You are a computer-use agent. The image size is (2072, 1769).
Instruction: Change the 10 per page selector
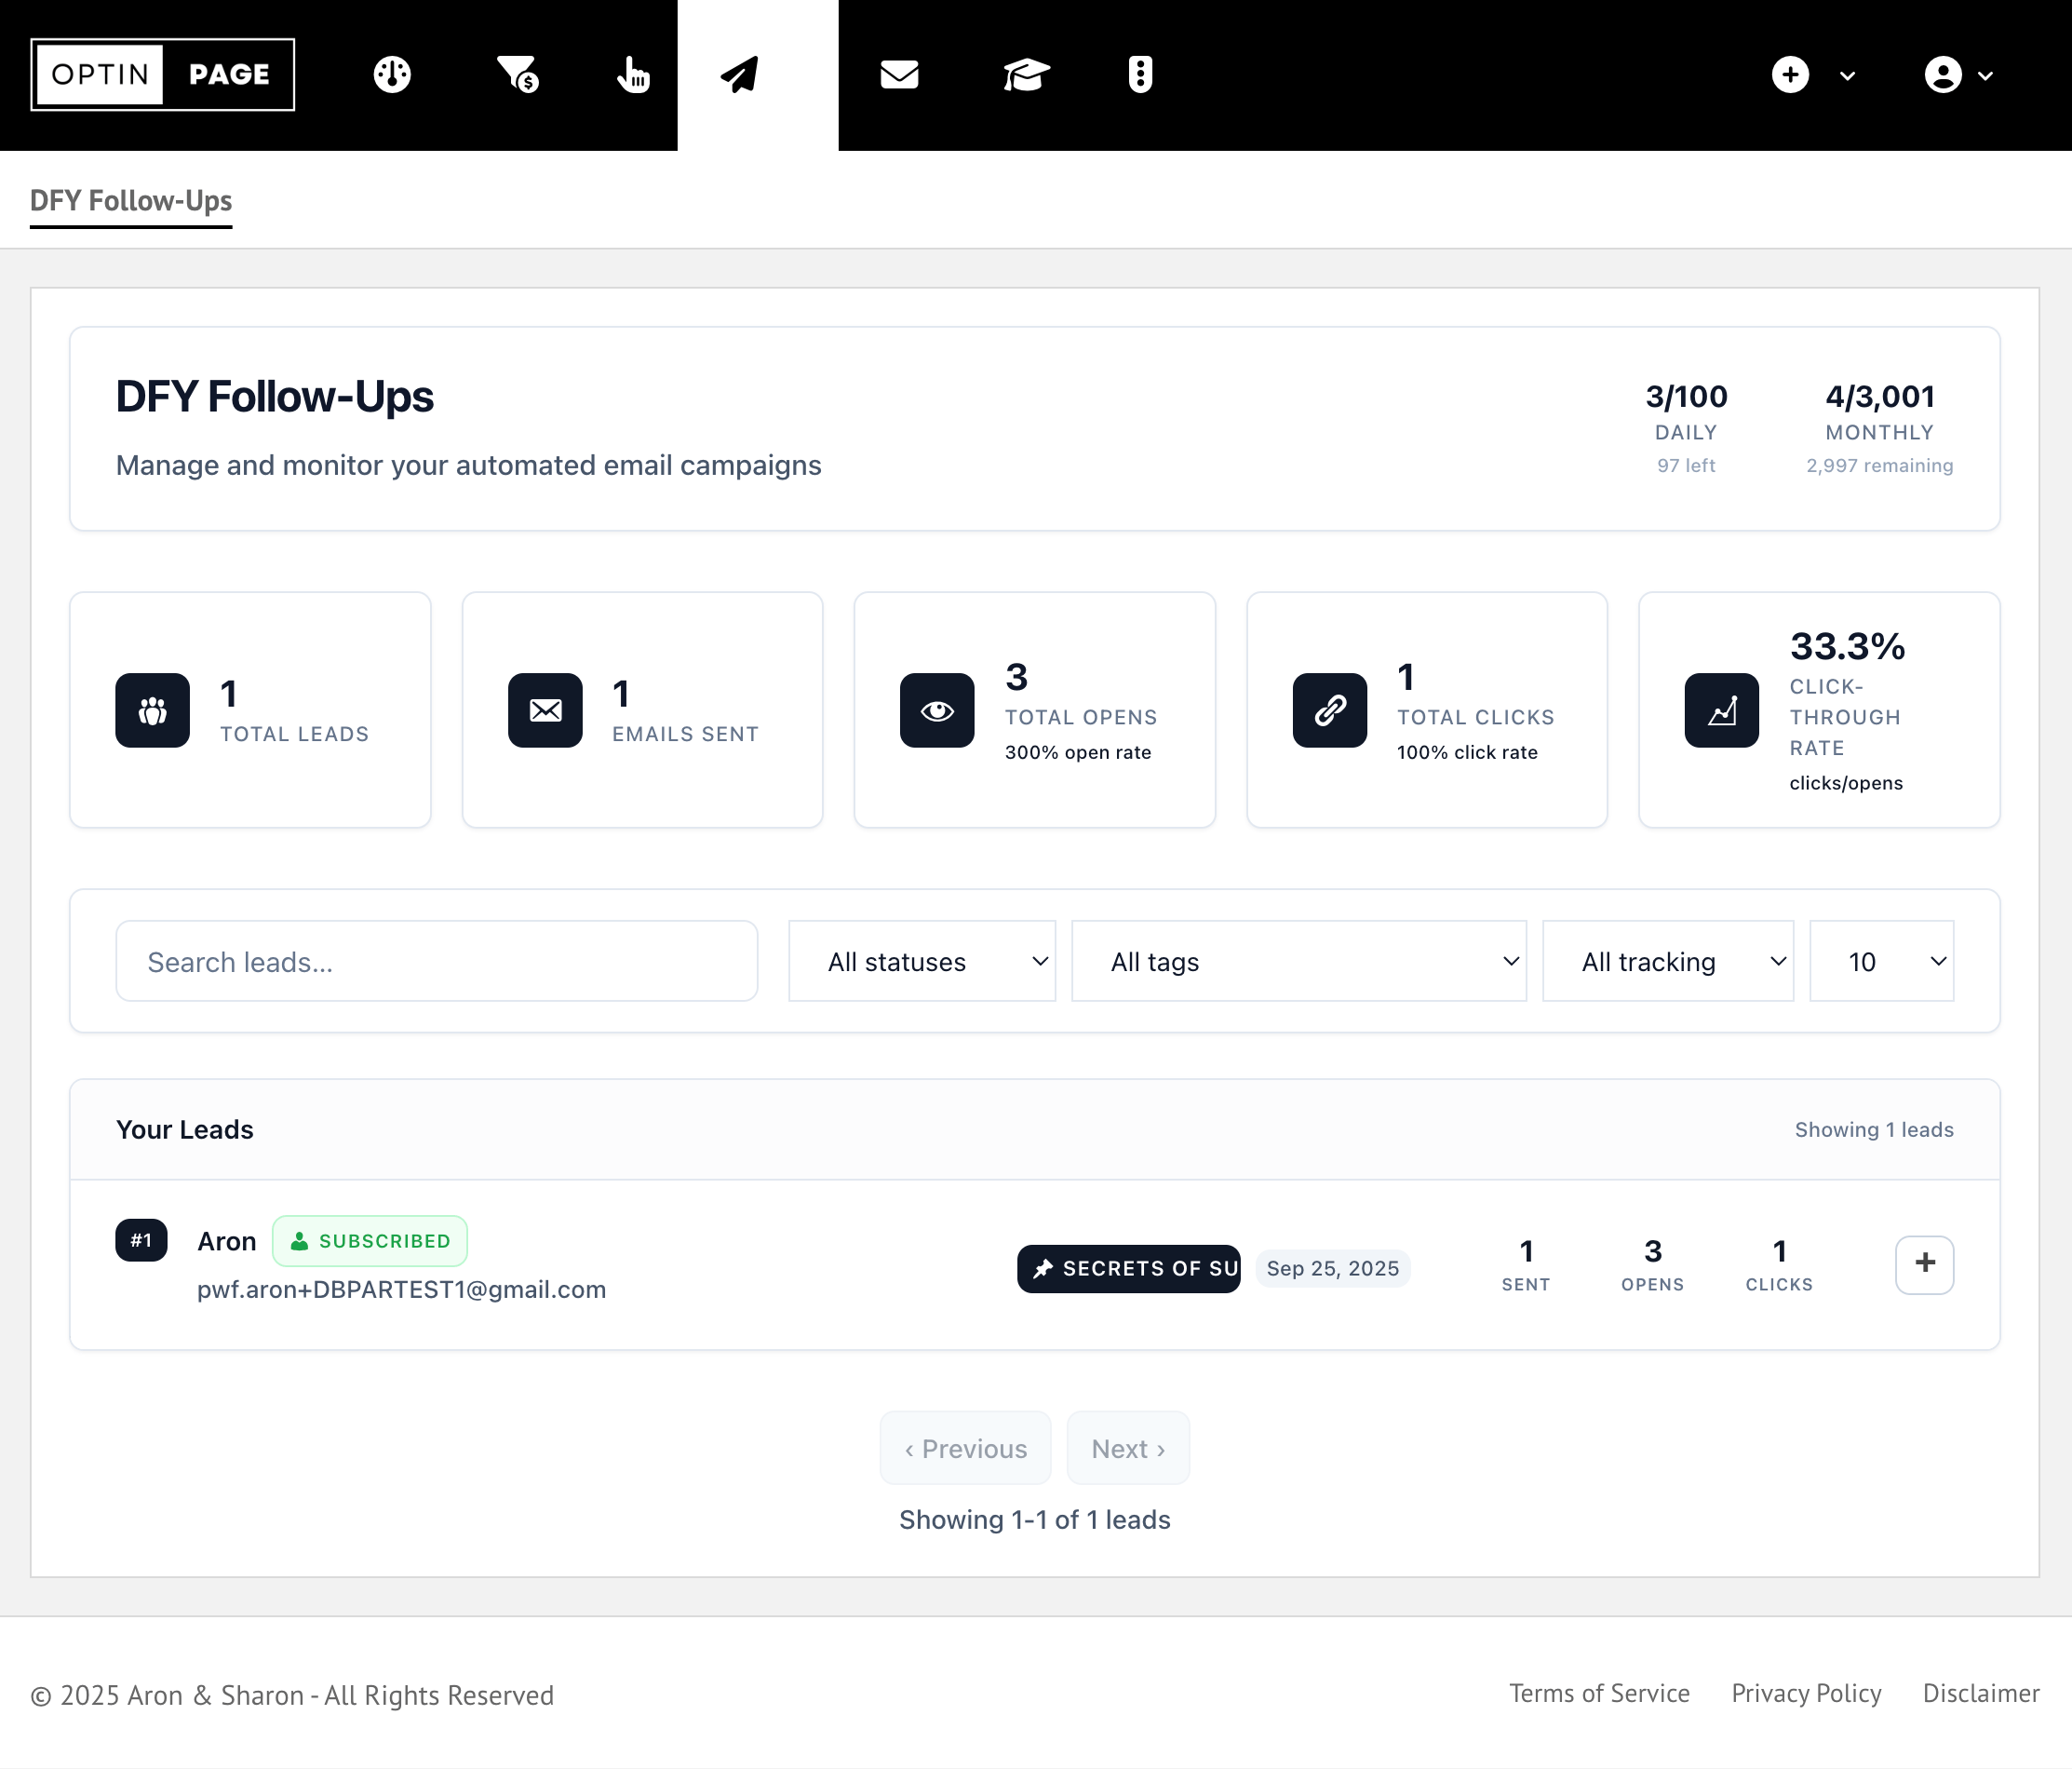1880,961
